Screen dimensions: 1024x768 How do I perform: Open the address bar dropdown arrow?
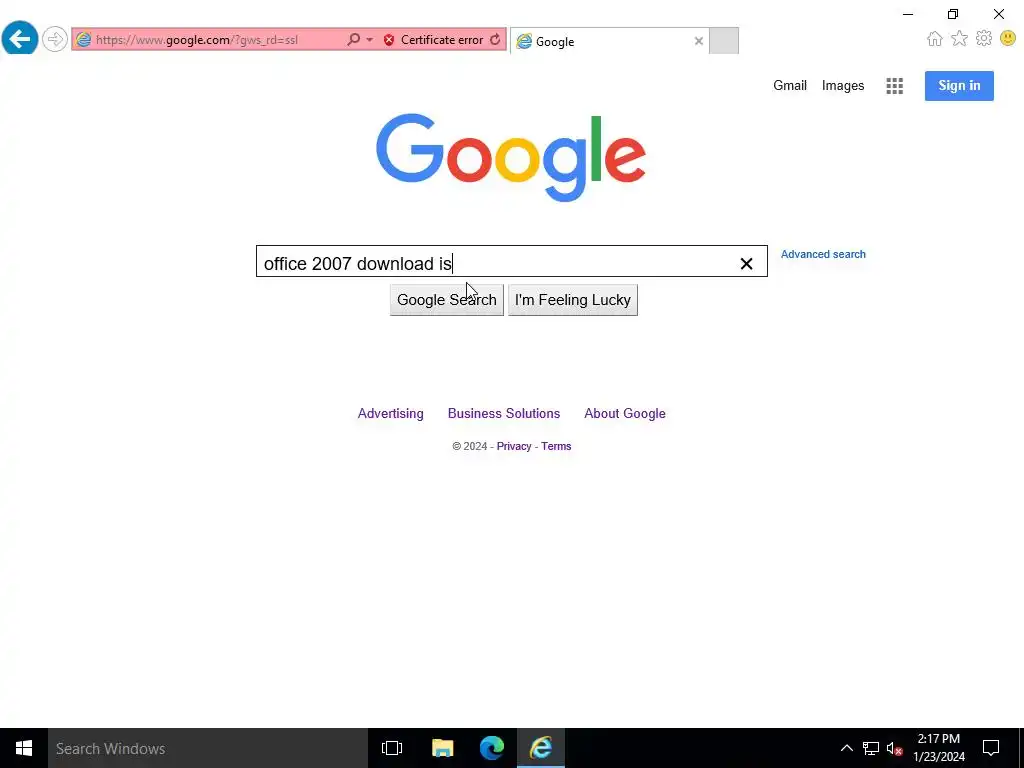tap(370, 40)
